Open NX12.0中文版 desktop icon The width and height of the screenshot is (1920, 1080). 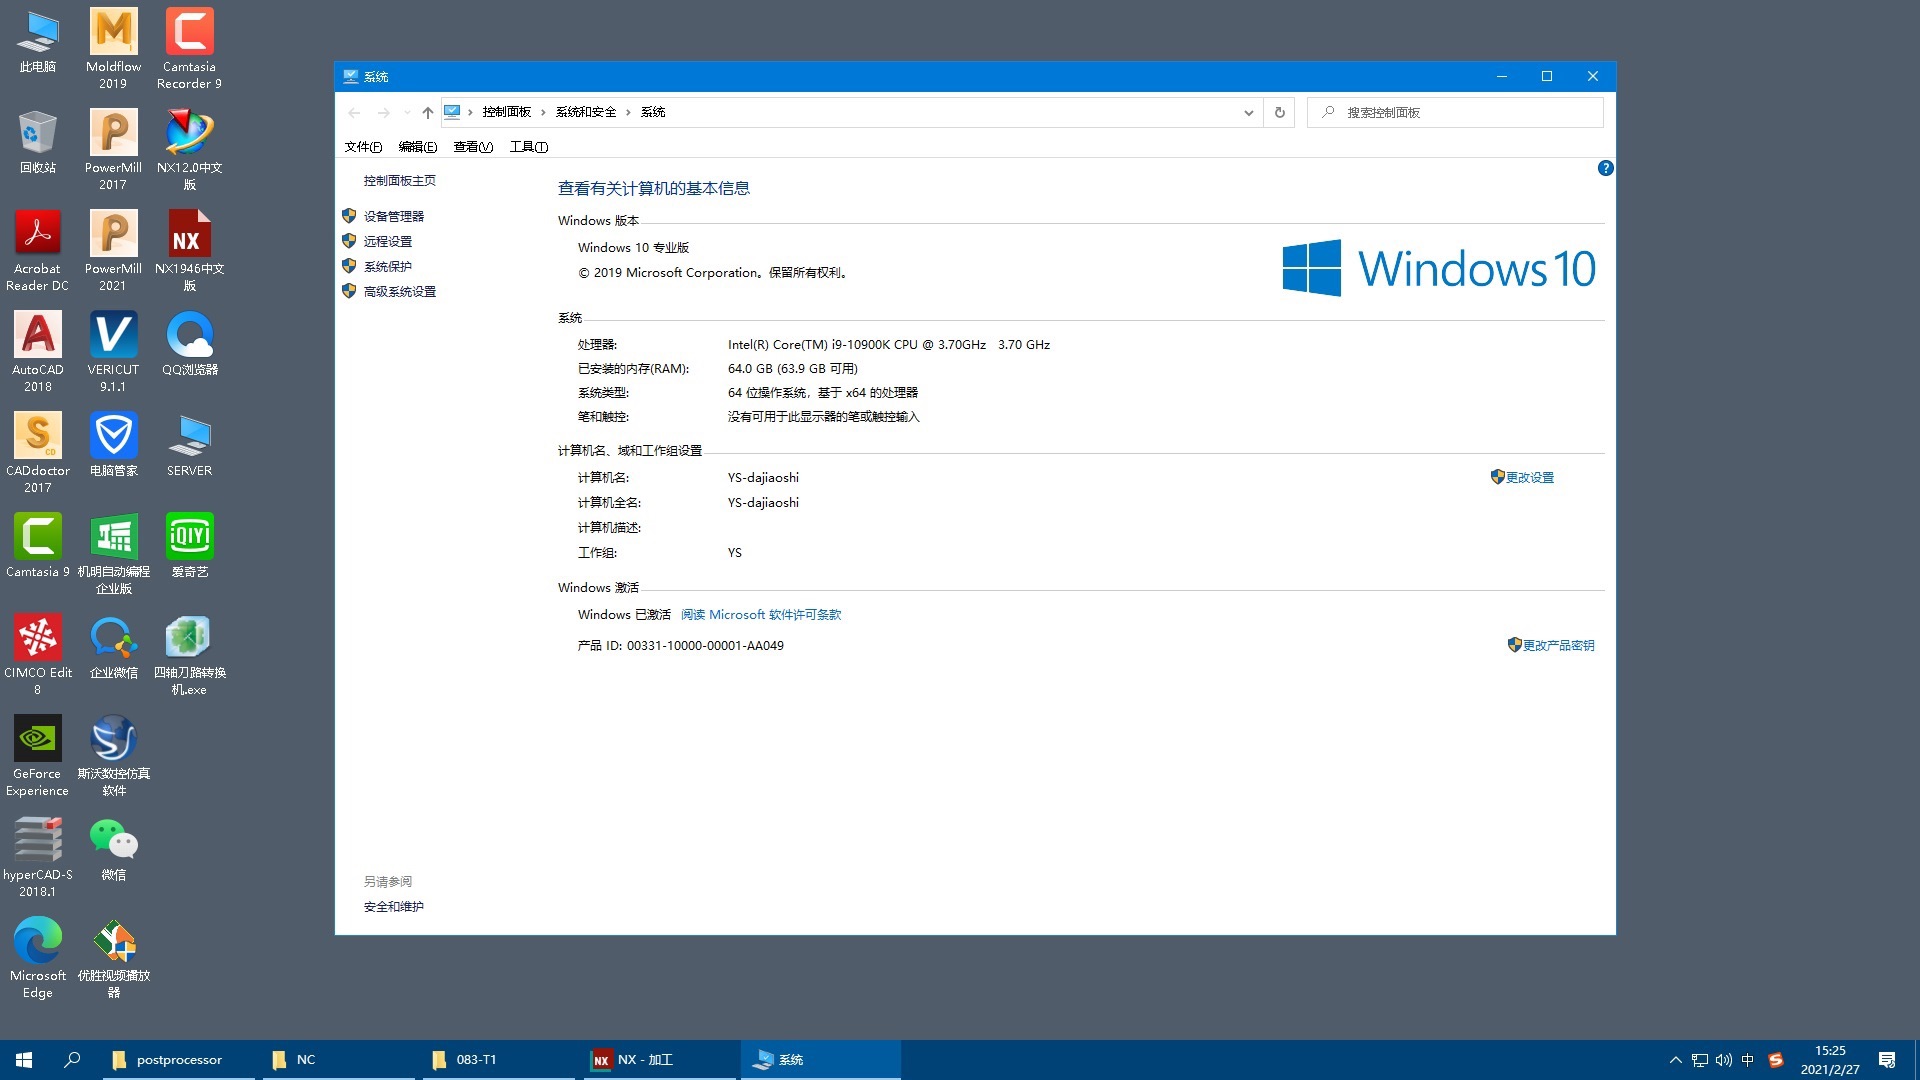pyautogui.click(x=189, y=150)
